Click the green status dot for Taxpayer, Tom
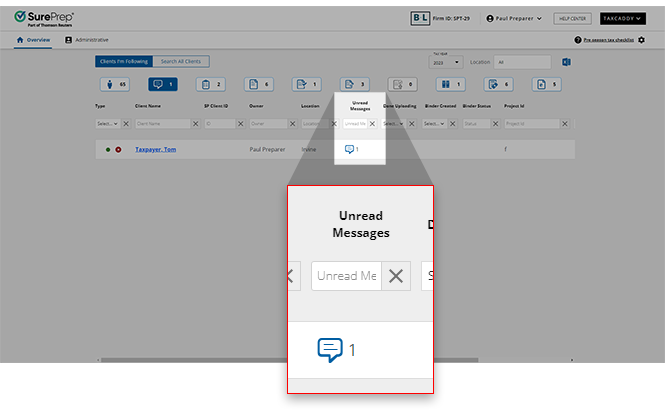This screenshot has height=411, width=665. point(108,149)
